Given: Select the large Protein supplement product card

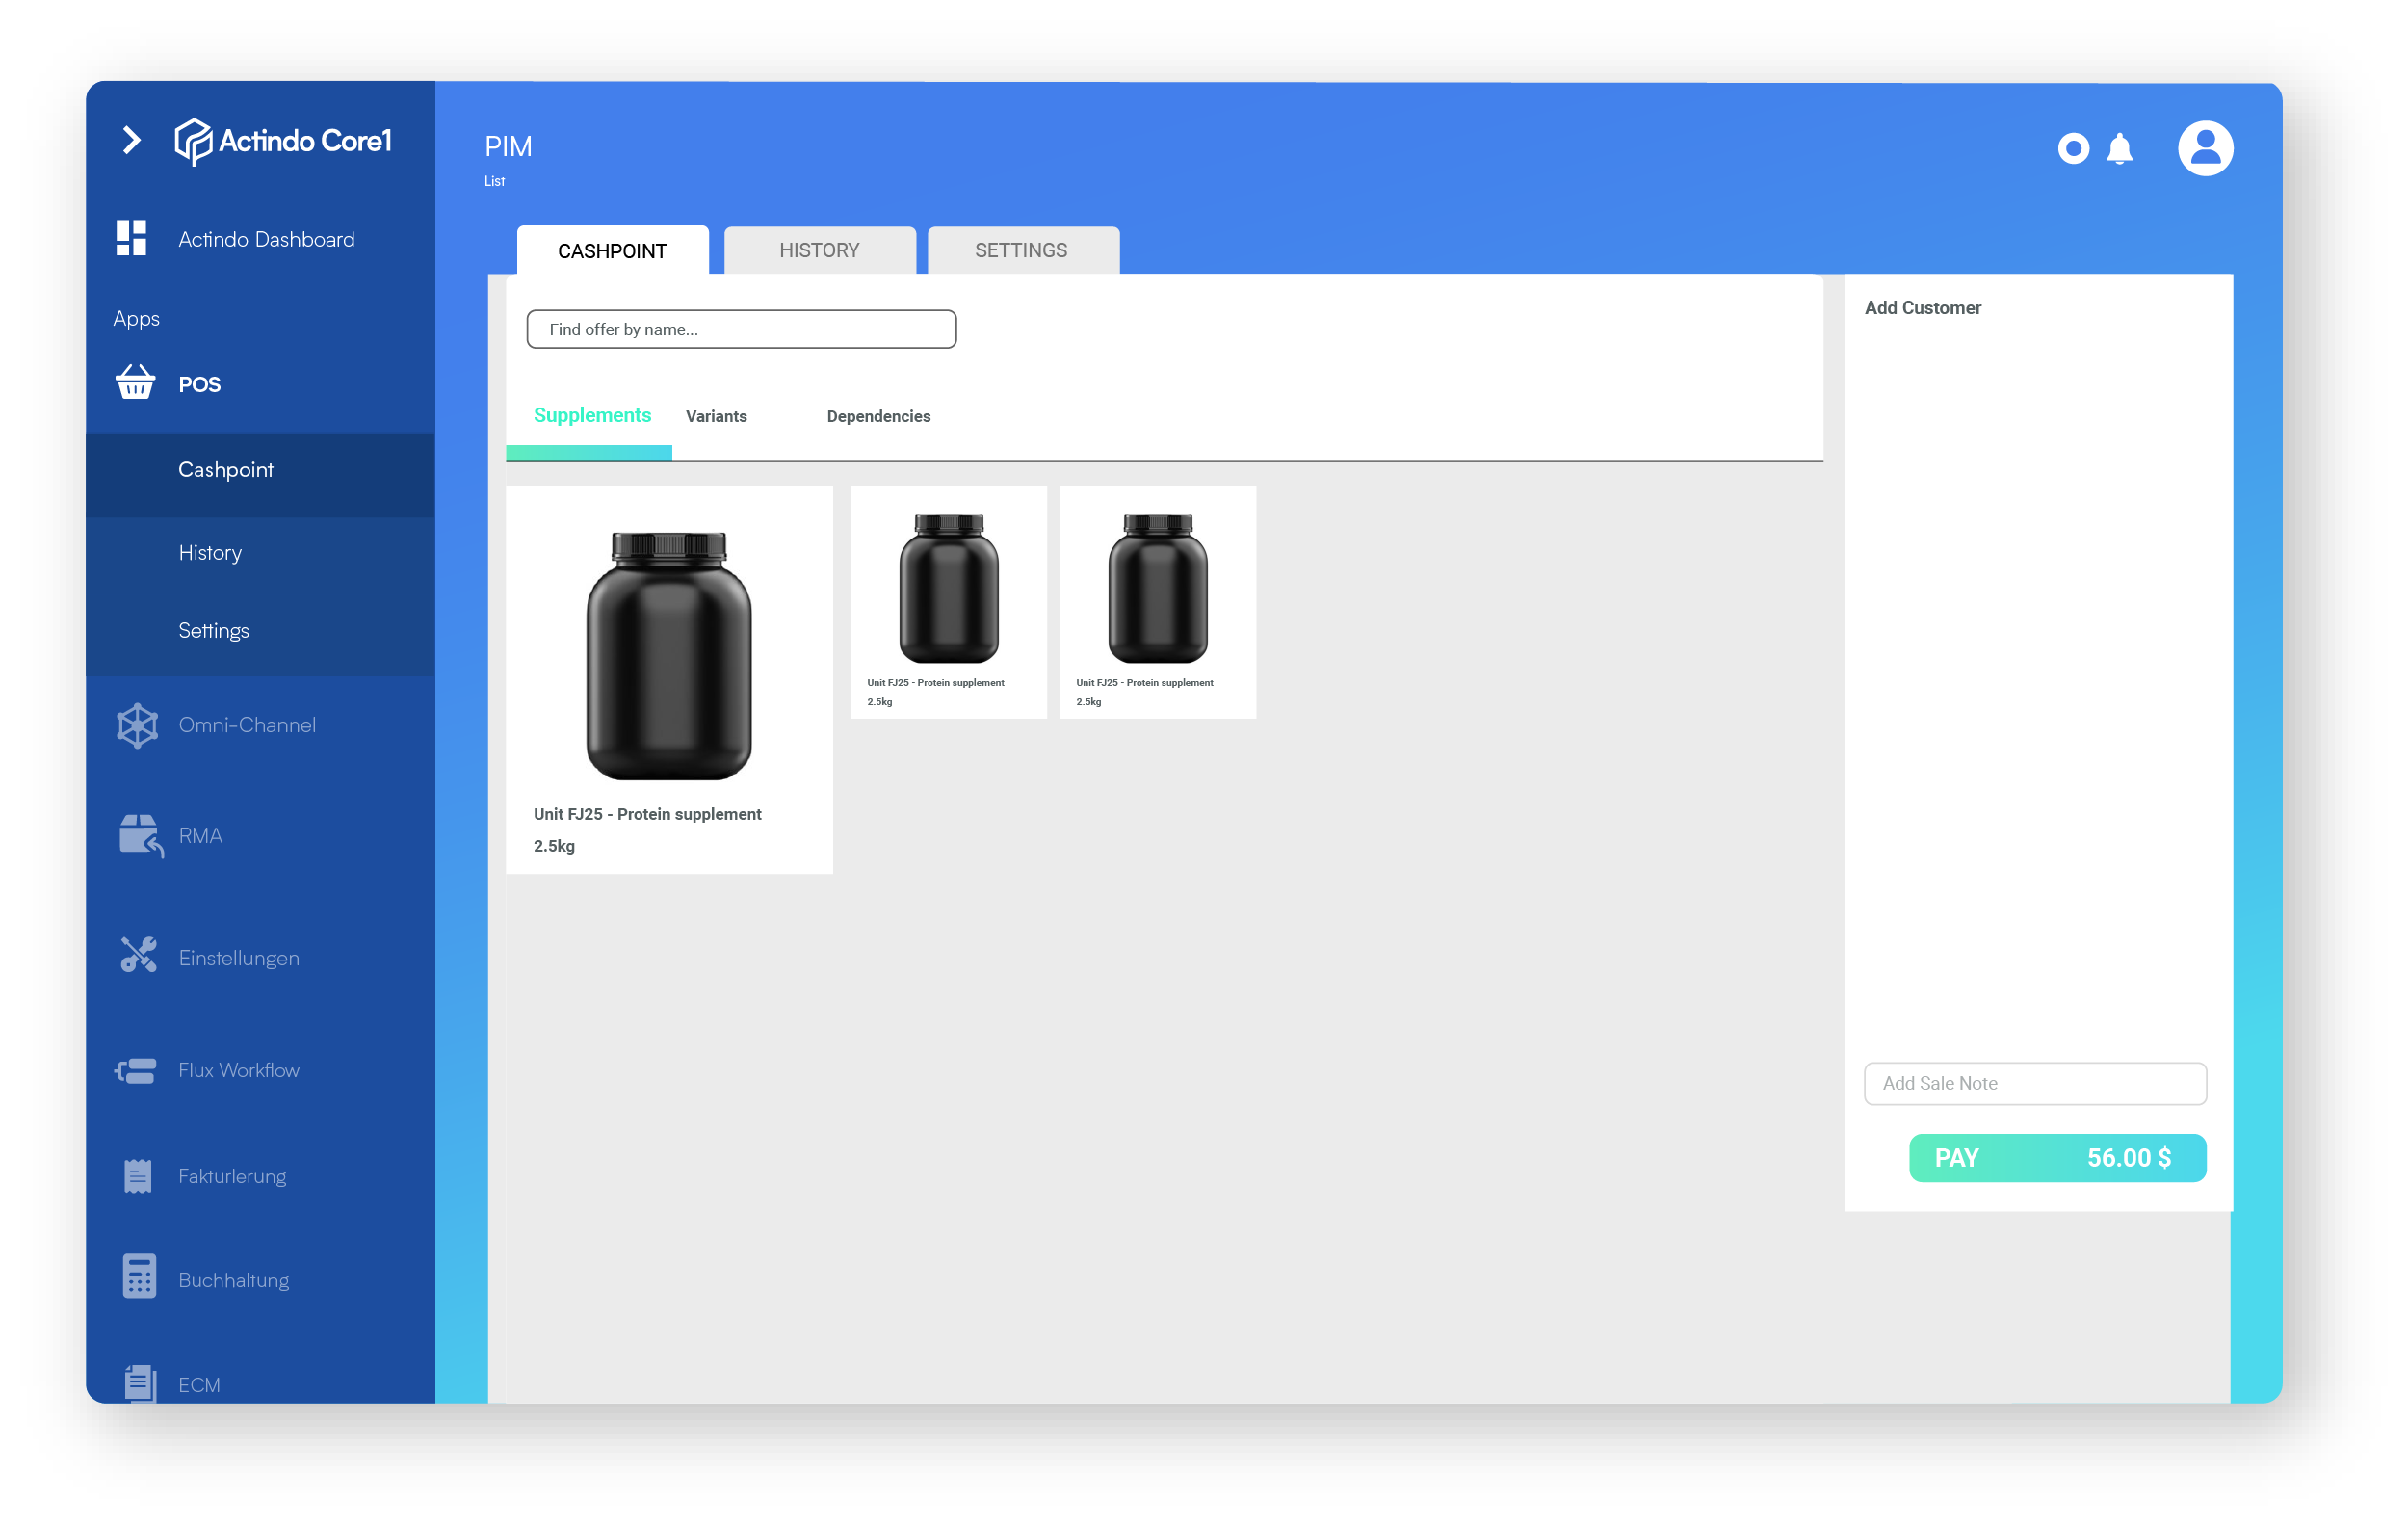Looking at the screenshot, I should [x=669, y=679].
